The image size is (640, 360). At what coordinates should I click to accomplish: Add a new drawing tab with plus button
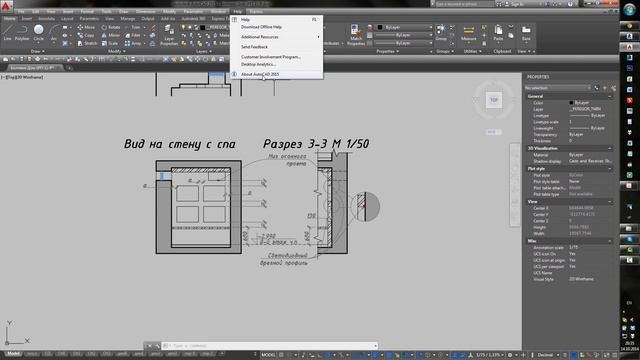click(x=69, y=68)
